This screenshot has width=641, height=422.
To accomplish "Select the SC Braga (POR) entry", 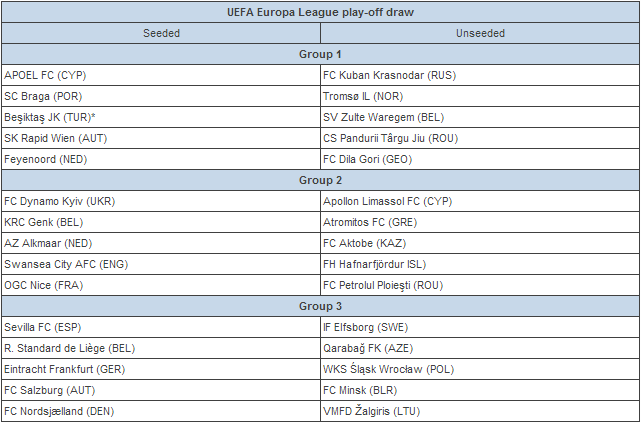I will (44, 96).
